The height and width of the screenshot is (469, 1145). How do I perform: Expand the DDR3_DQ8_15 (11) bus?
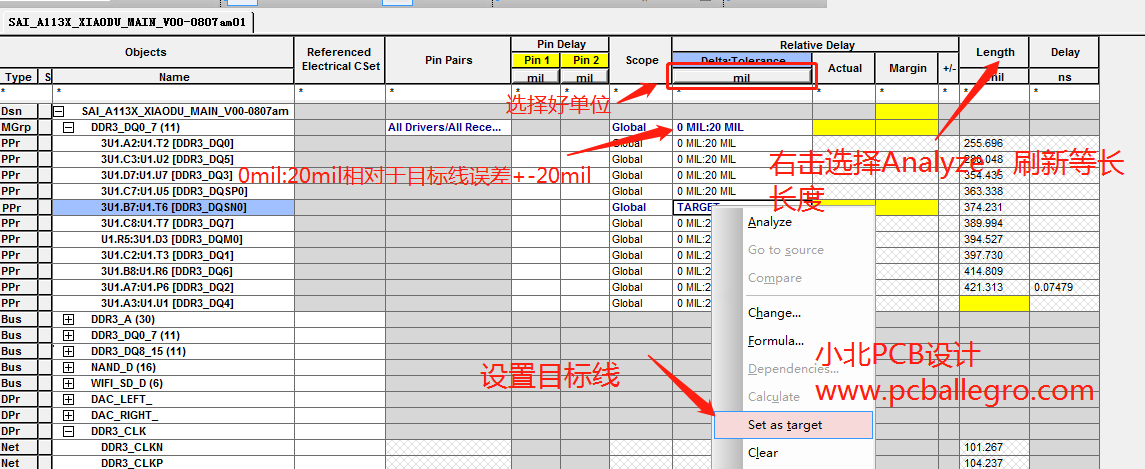(x=68, y=352)
